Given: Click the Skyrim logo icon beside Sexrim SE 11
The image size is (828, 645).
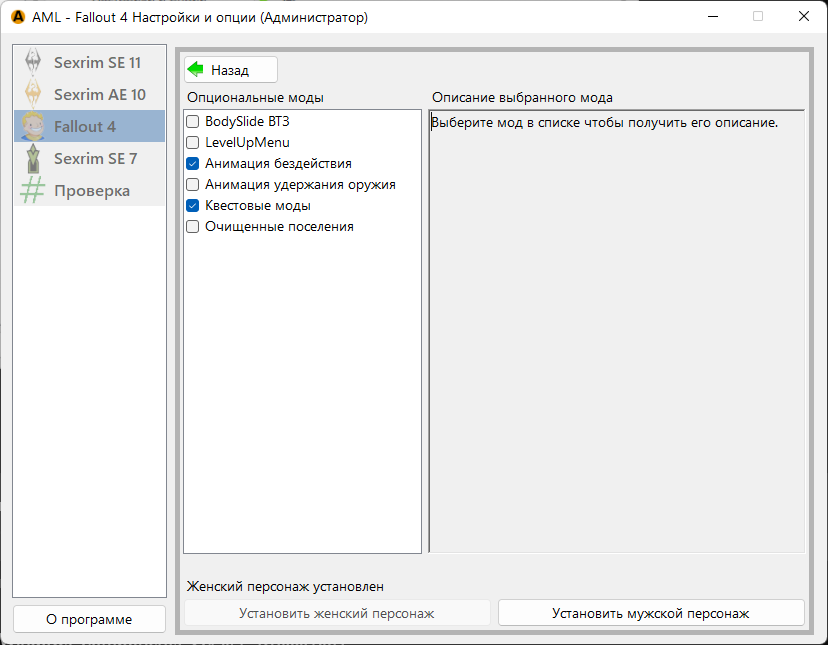Looking at the screenshot, I should pos(33,62).
